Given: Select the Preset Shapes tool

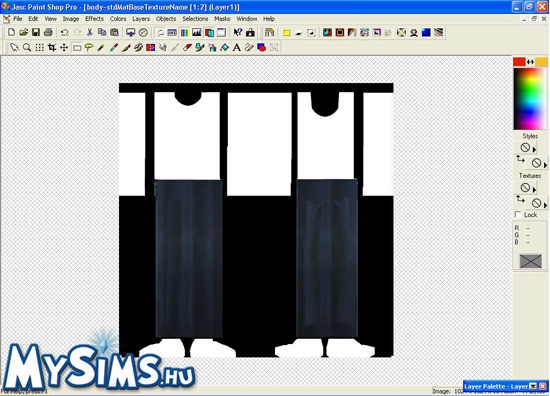Looking at the screenshot, I should pos(262,47).
